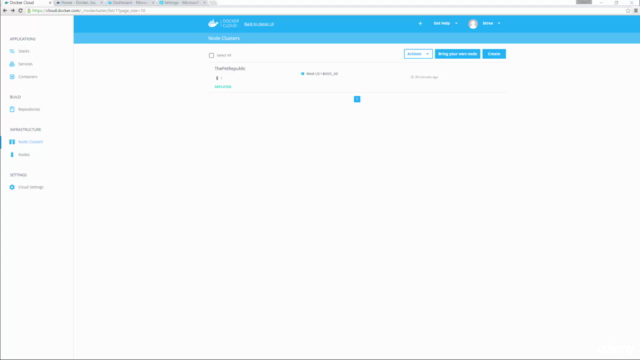
Task: Bookmark the page with star icon
Action: tap(628, 11)
